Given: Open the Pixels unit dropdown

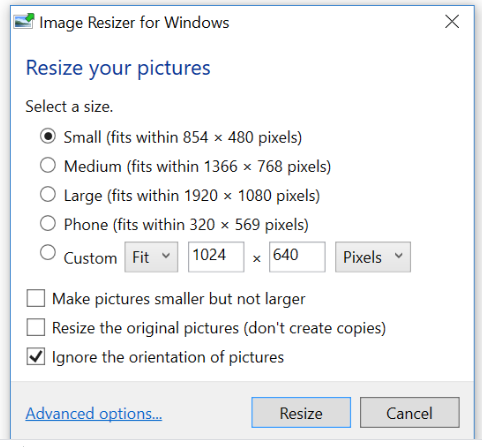Looking at the screenshot, I should coord(373,257).
